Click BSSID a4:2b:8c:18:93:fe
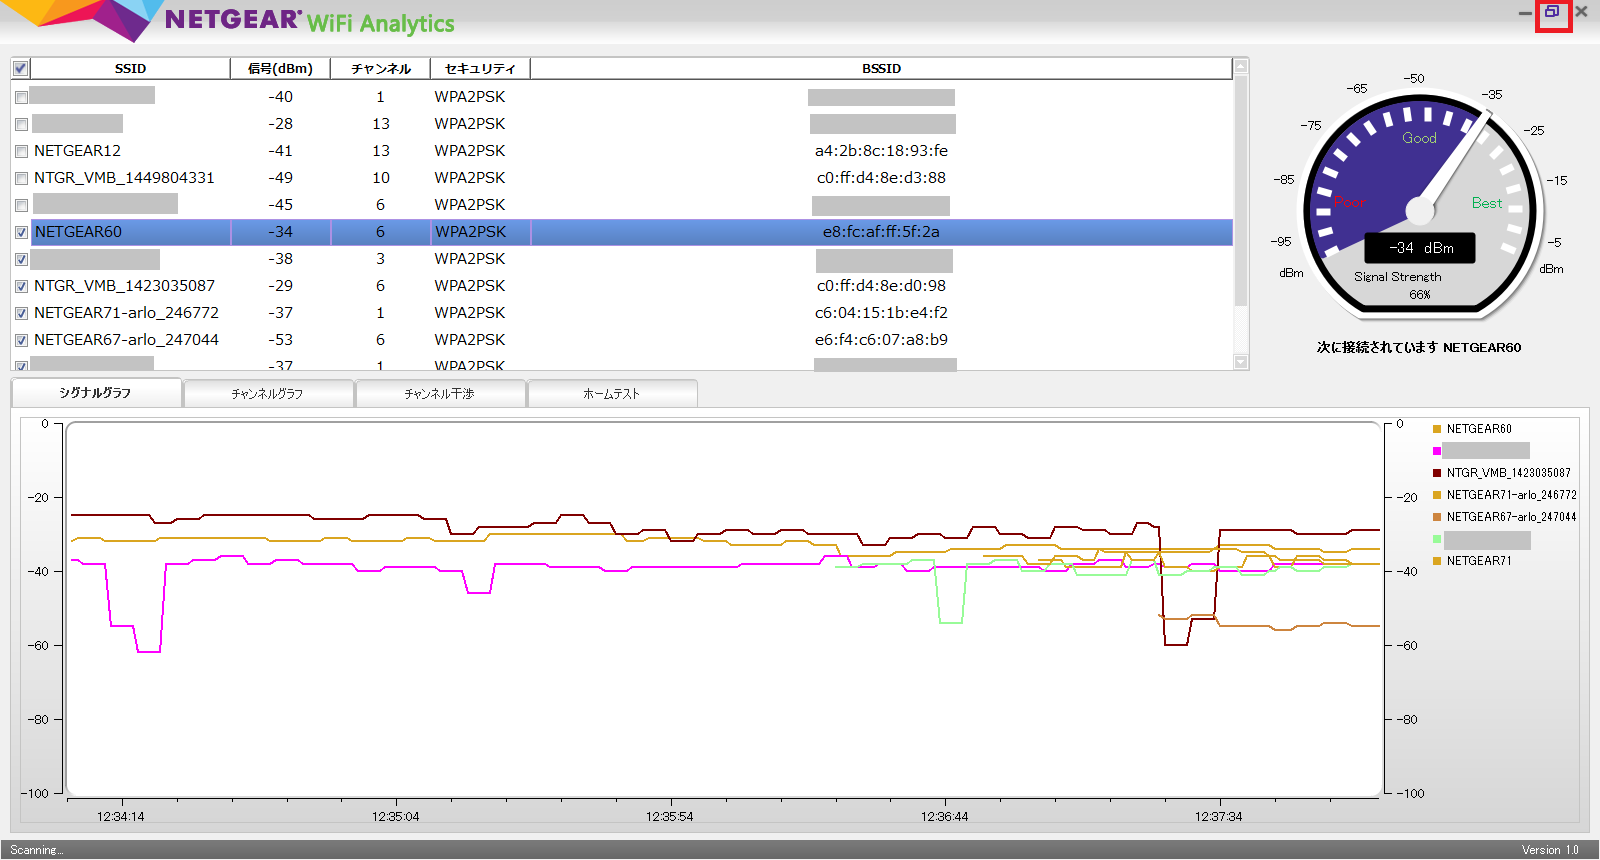Image resolution: width=1600 pixels, height=860 pixels. [x=881, y=151]
